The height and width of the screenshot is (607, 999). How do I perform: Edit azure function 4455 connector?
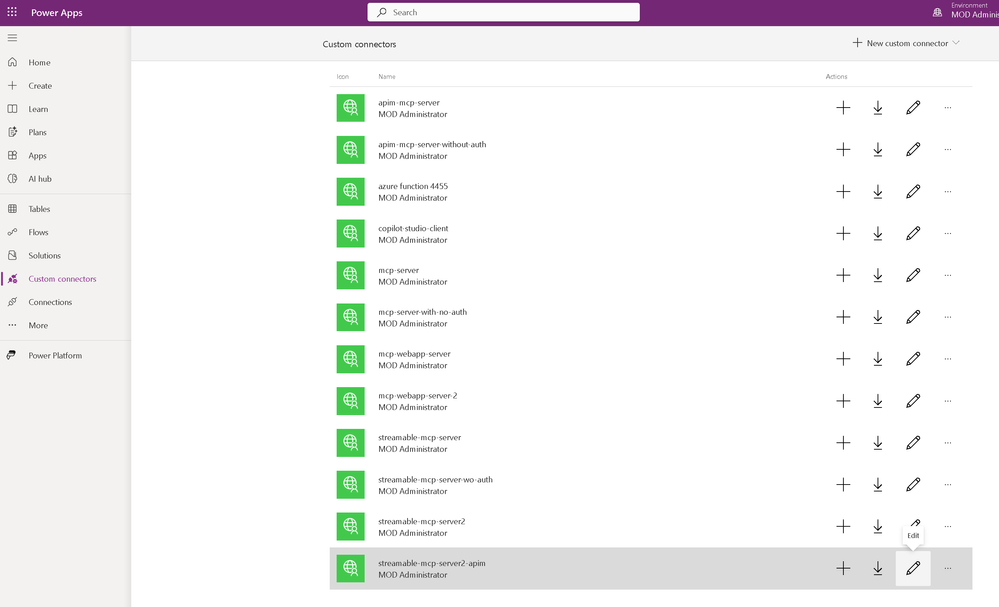coord(913,192)
